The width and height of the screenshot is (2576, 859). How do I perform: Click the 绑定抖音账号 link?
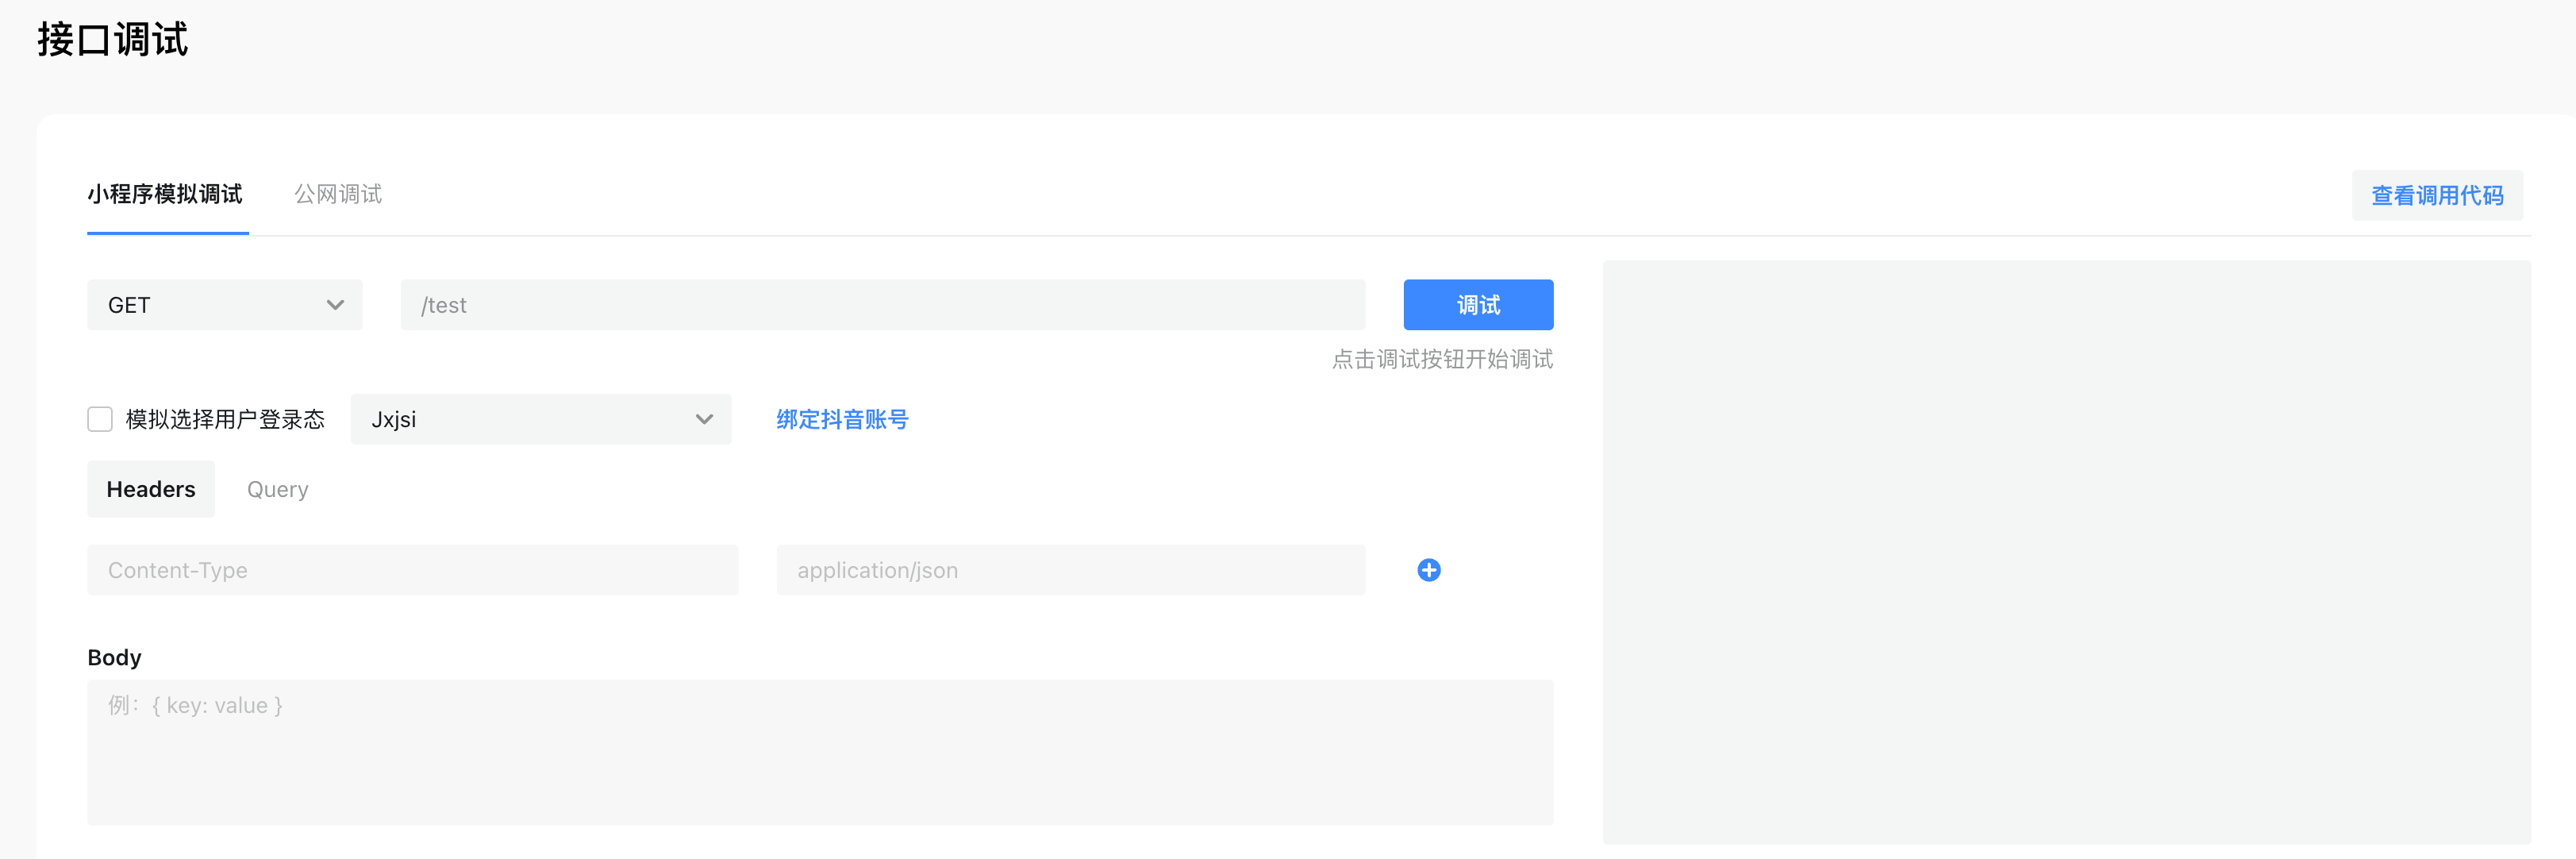[842, 419]
